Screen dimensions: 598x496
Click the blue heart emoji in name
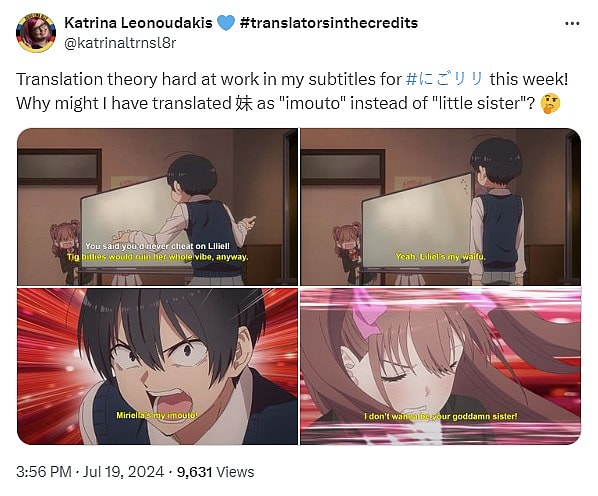point(225,23)
